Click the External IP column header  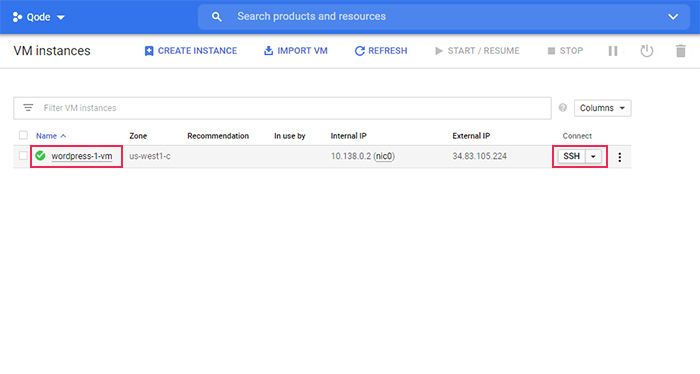(471, 136)
